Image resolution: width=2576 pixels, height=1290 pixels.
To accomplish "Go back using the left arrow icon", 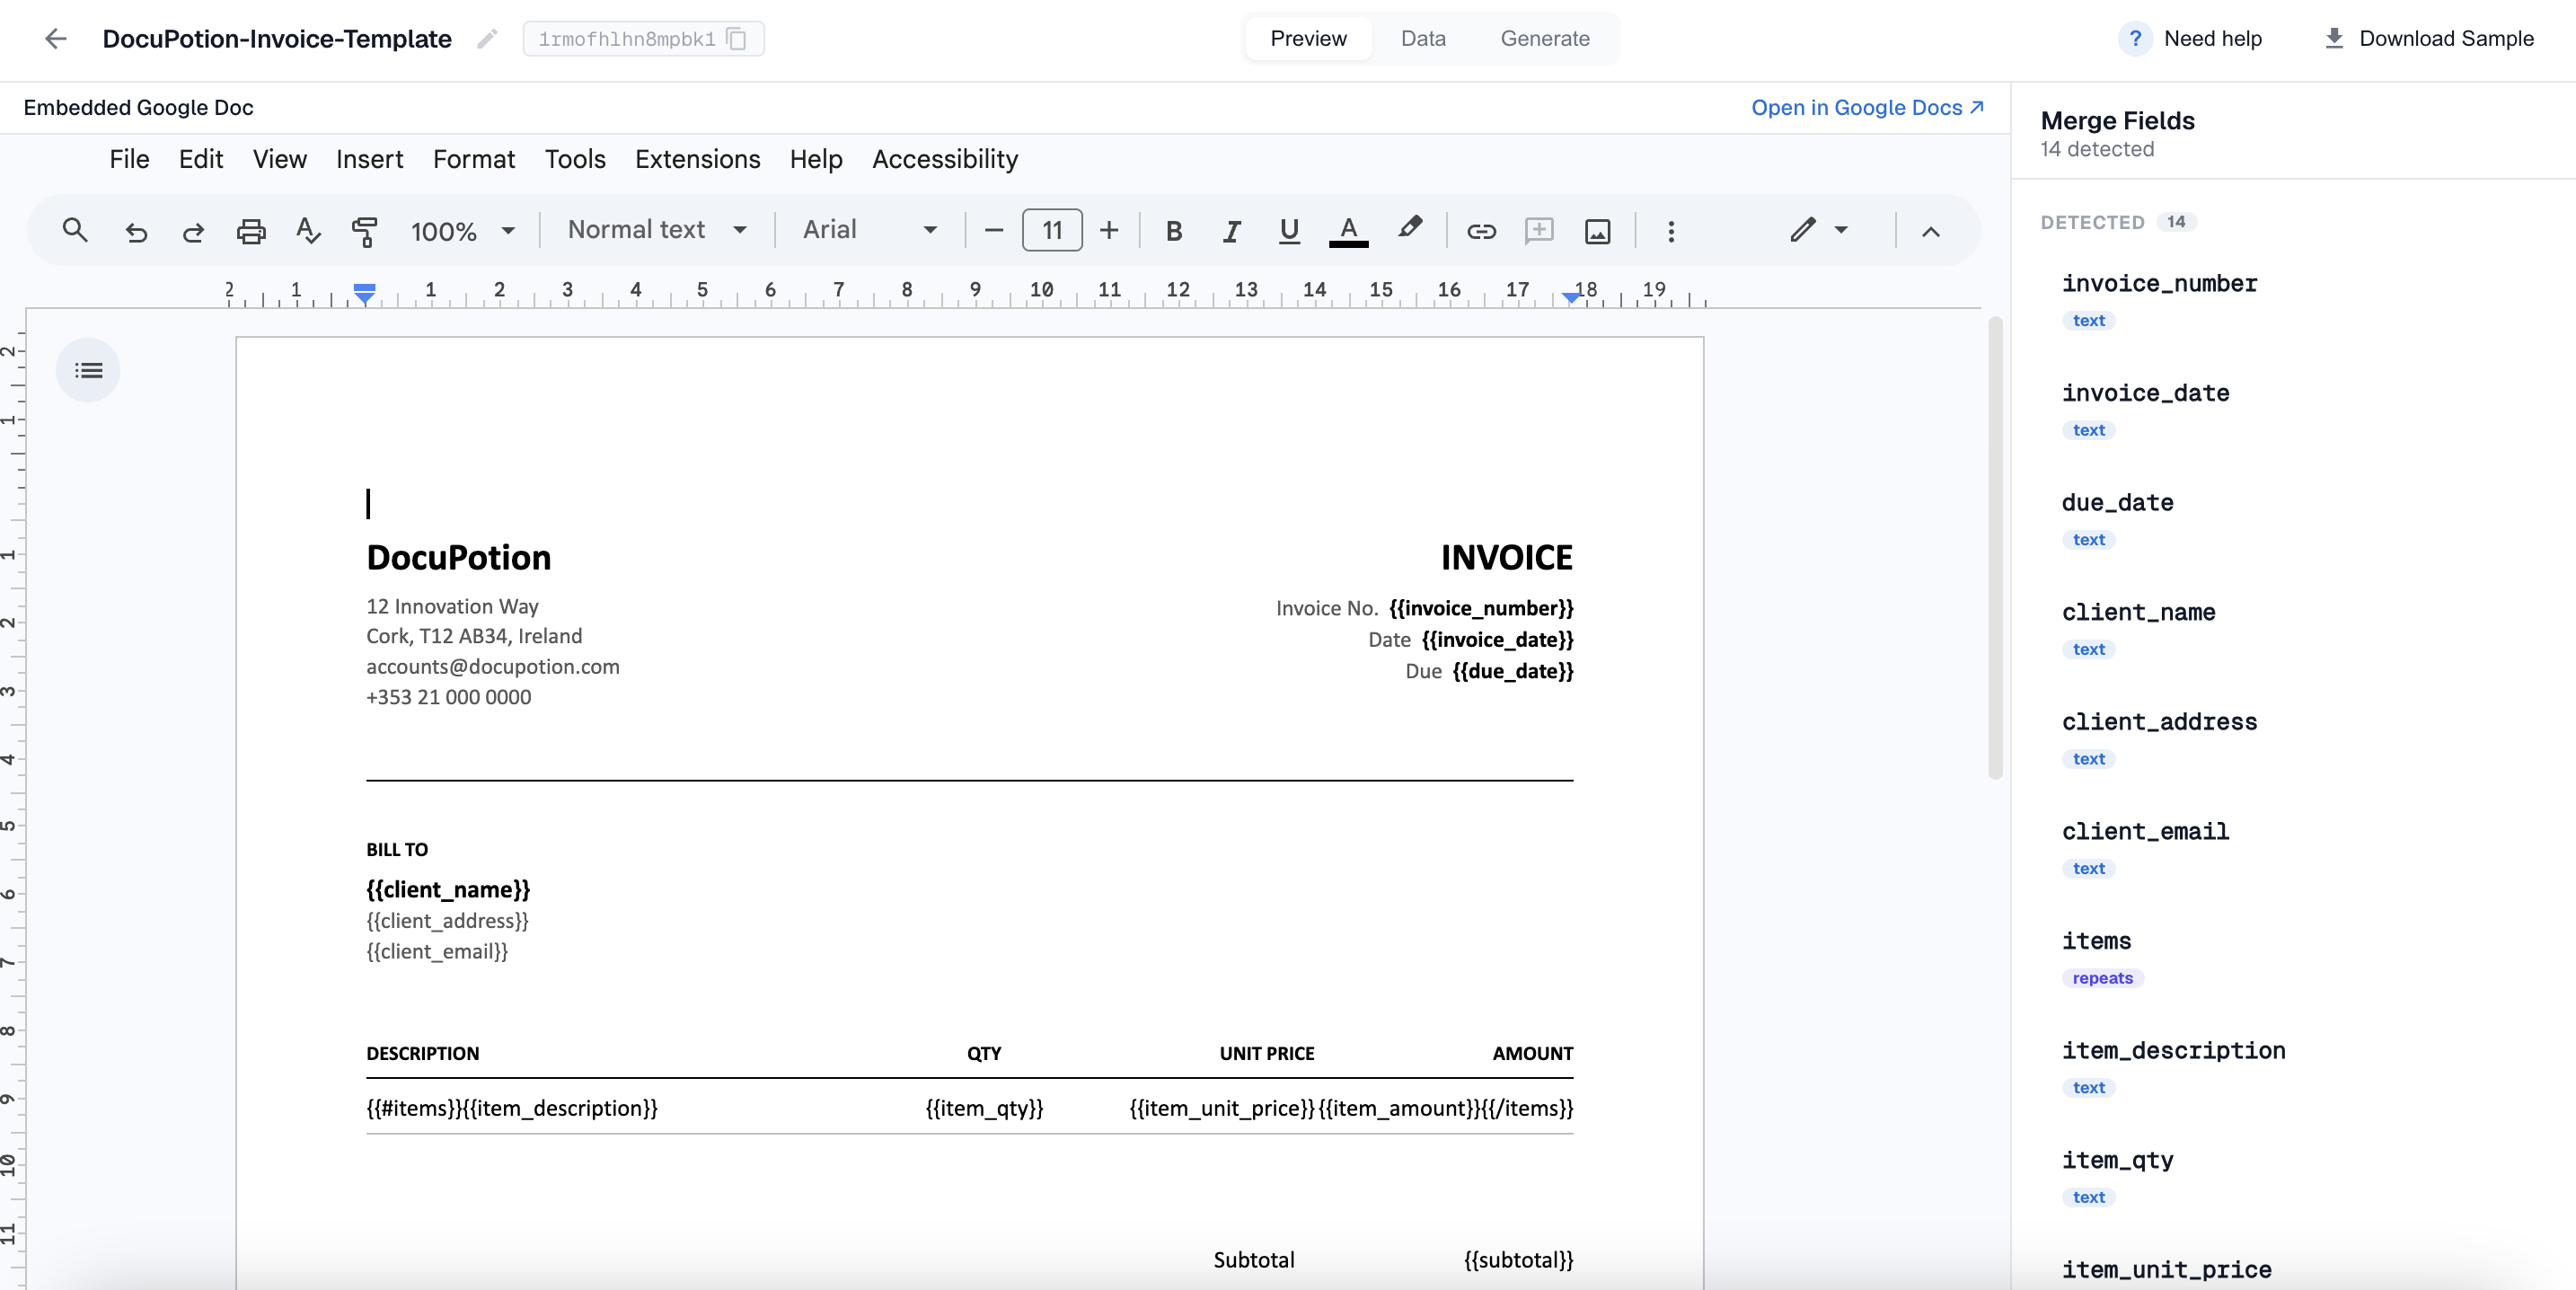I will (x=55, y=39).
